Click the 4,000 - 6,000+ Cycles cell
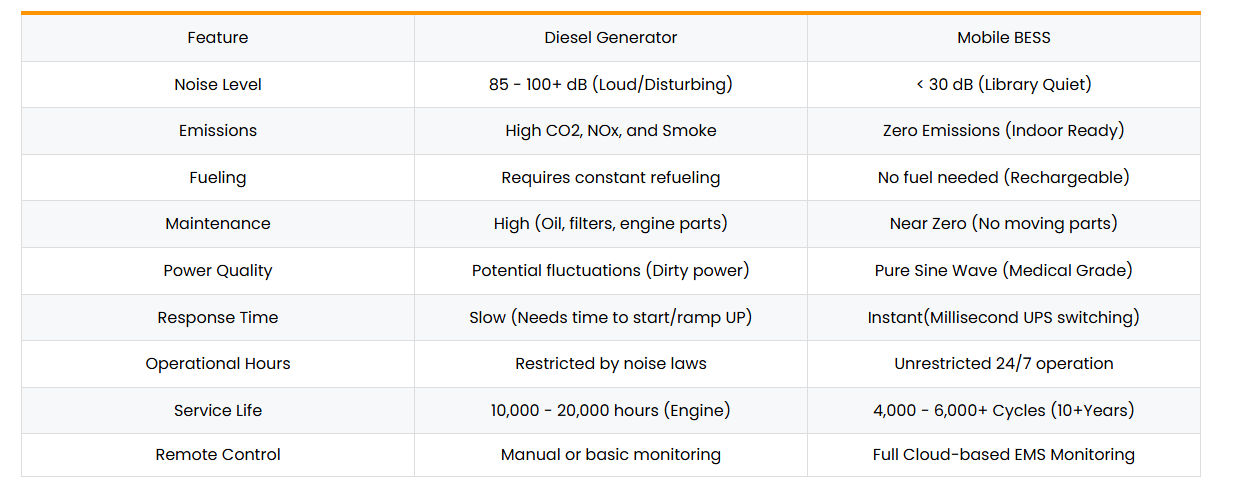Image resolution: width=1250 pixels, height=486 pixels. (x=1004, y=411)
